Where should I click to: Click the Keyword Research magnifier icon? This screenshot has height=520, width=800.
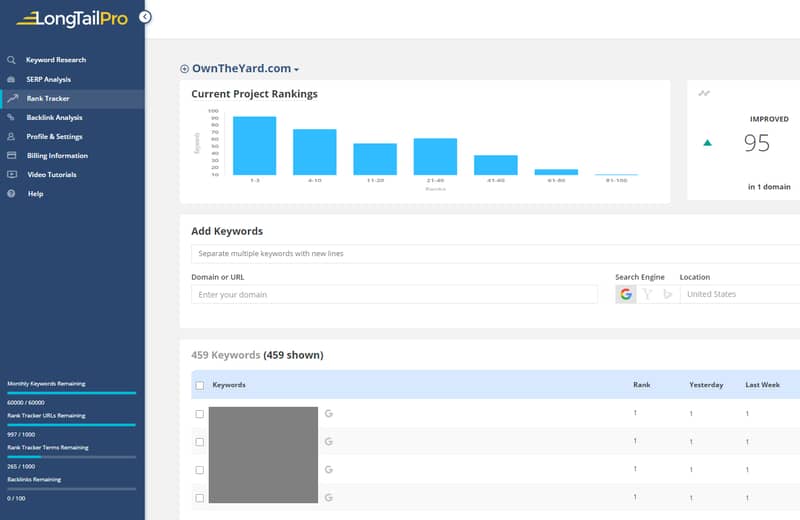pos(11,60)
